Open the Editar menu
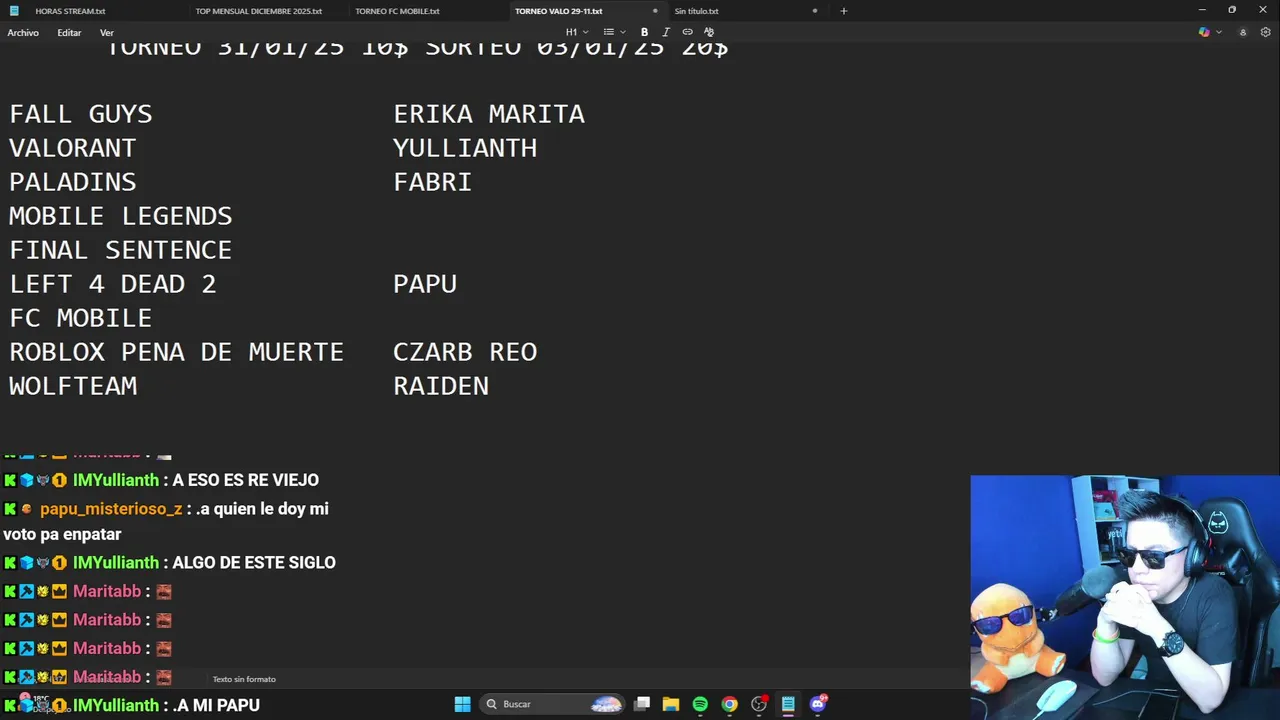Screen dimensions: 1280x720 tap(69, 33)
